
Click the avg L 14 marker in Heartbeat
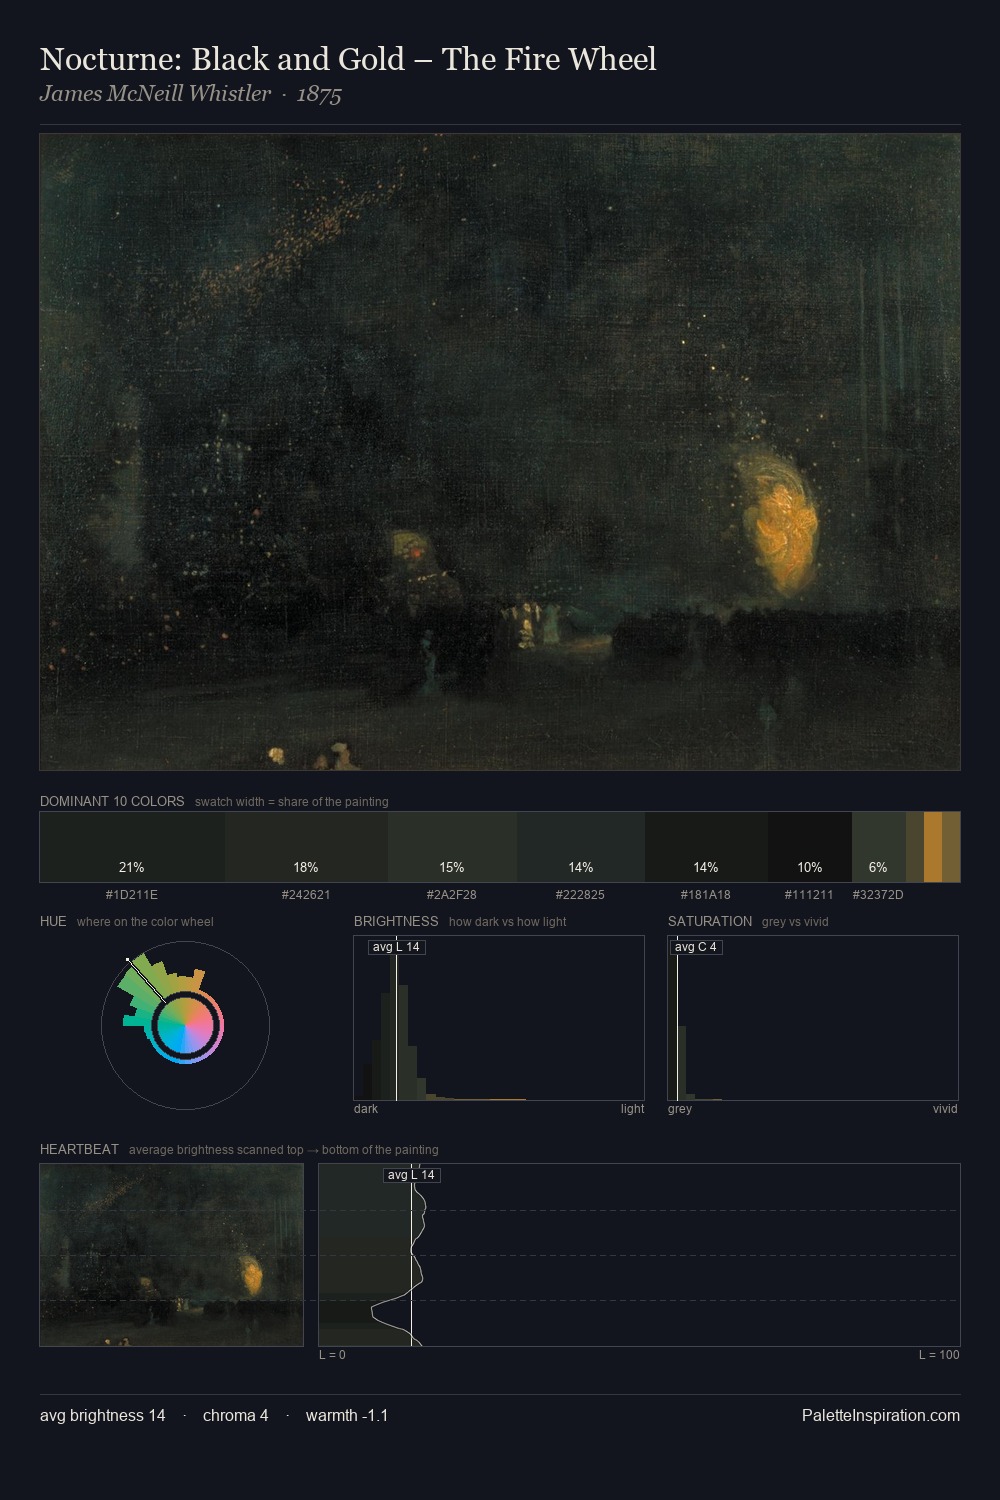[411, 1175]
